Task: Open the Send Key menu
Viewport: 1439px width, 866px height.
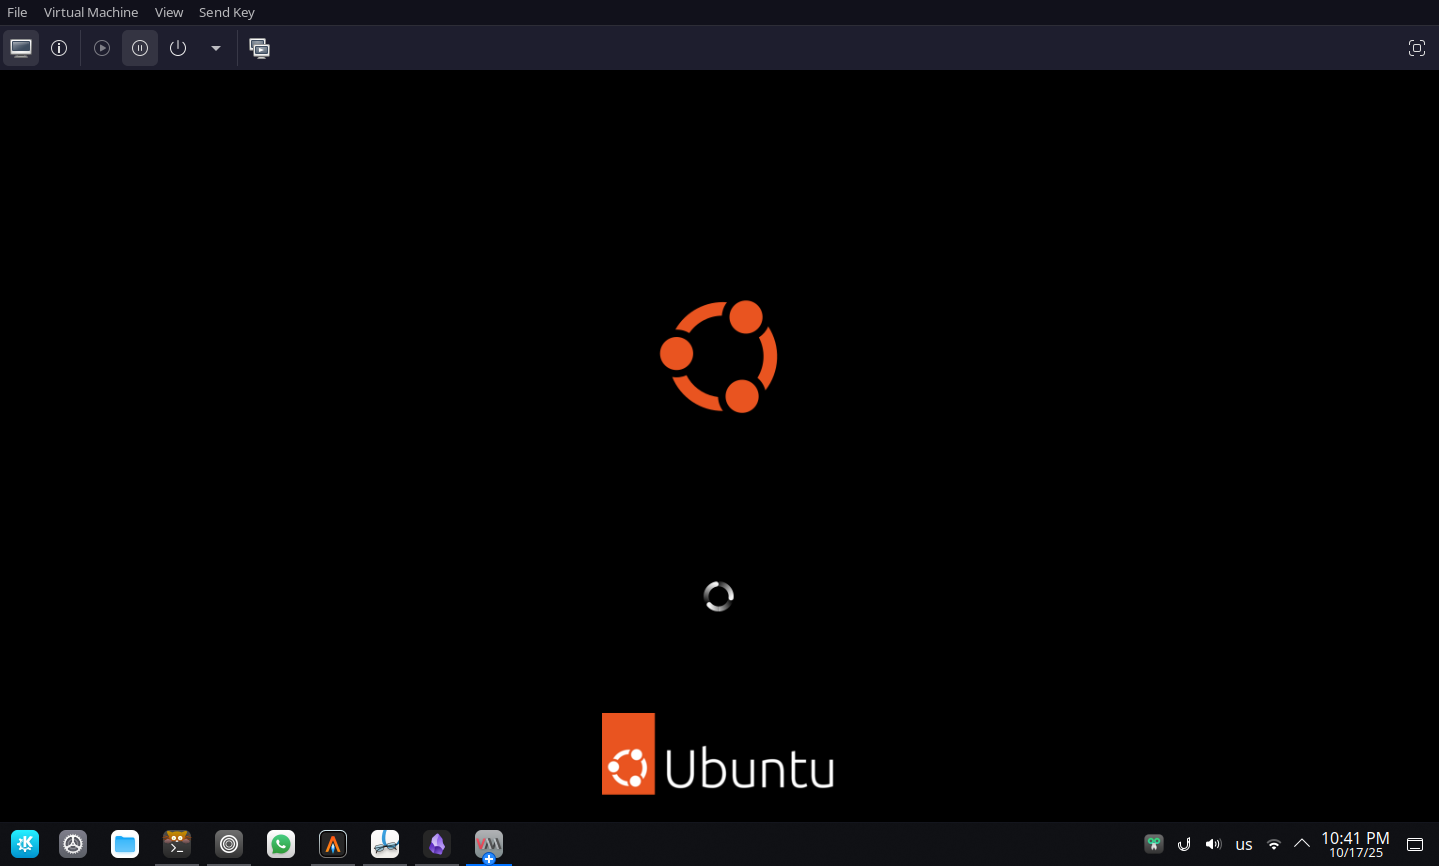Action: point(226,12)
